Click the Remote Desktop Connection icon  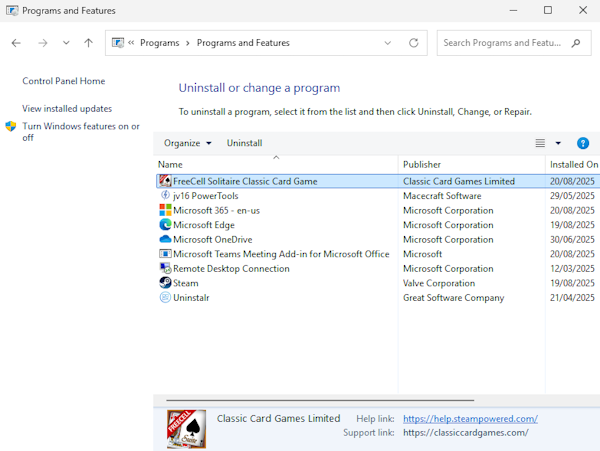[165, 268]
